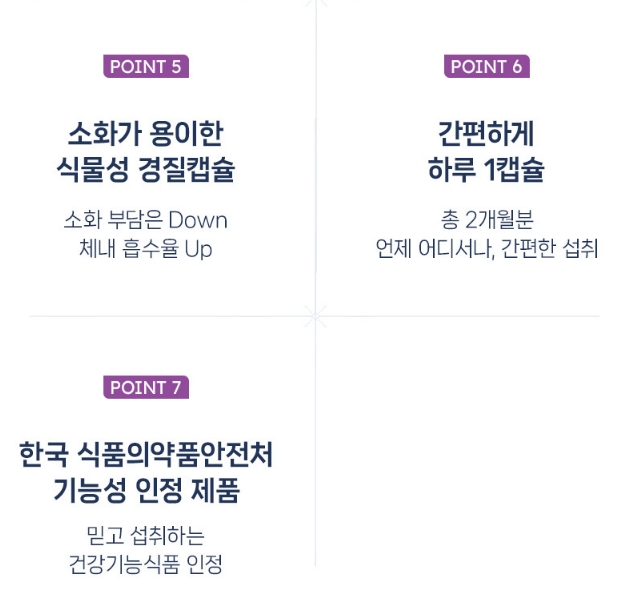
Task: Click the text '건강기능식품 인정'
Action: click(146, 564)
